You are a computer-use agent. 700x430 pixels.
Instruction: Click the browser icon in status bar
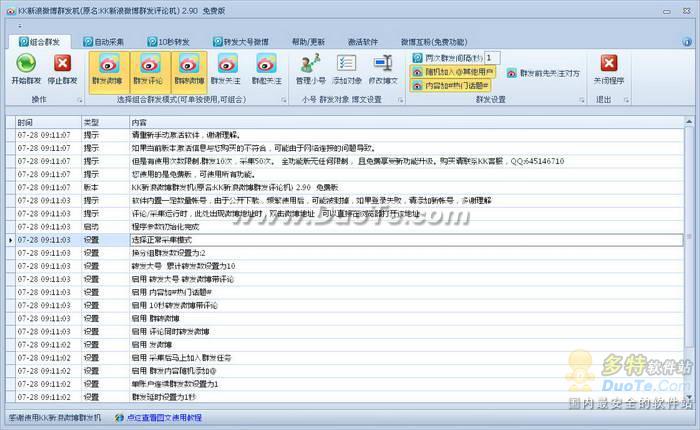(x=119, y=418)
